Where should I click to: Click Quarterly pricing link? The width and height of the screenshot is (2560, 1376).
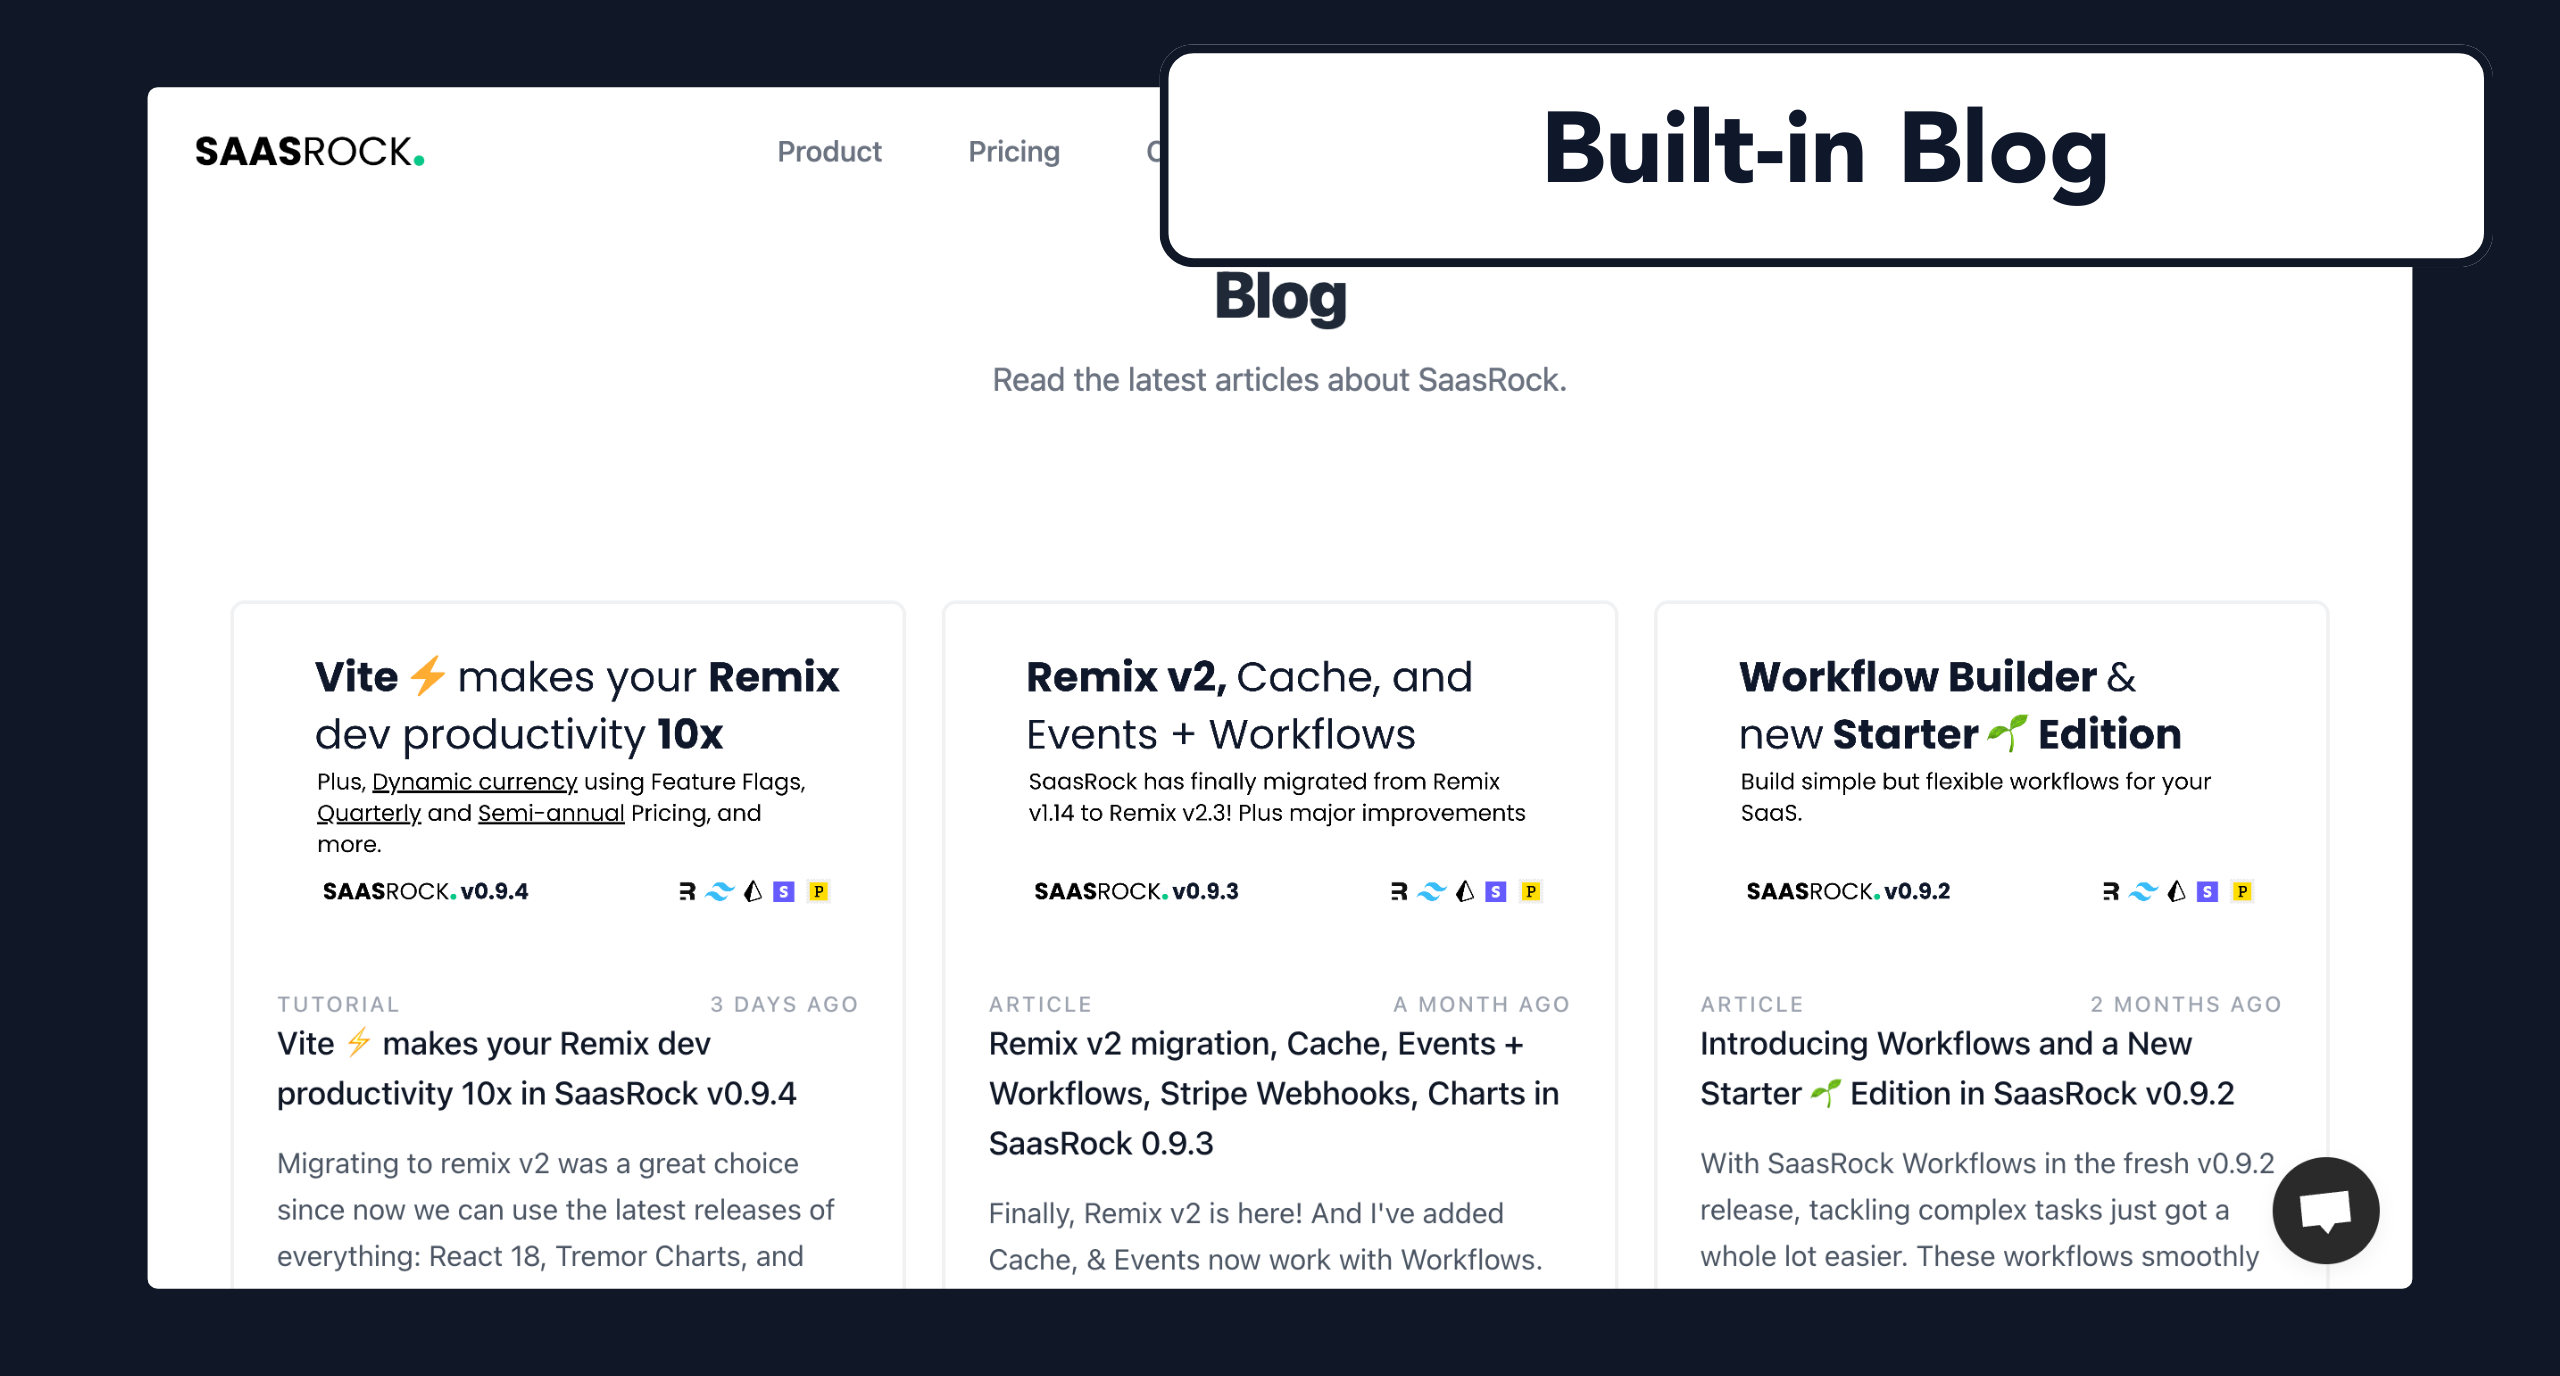363,817
